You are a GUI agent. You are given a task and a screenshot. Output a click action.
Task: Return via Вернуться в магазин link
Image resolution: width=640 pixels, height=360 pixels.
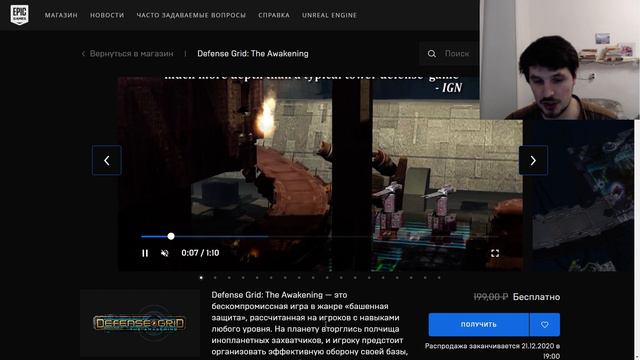pyautogui.click(x=131, y=53)
